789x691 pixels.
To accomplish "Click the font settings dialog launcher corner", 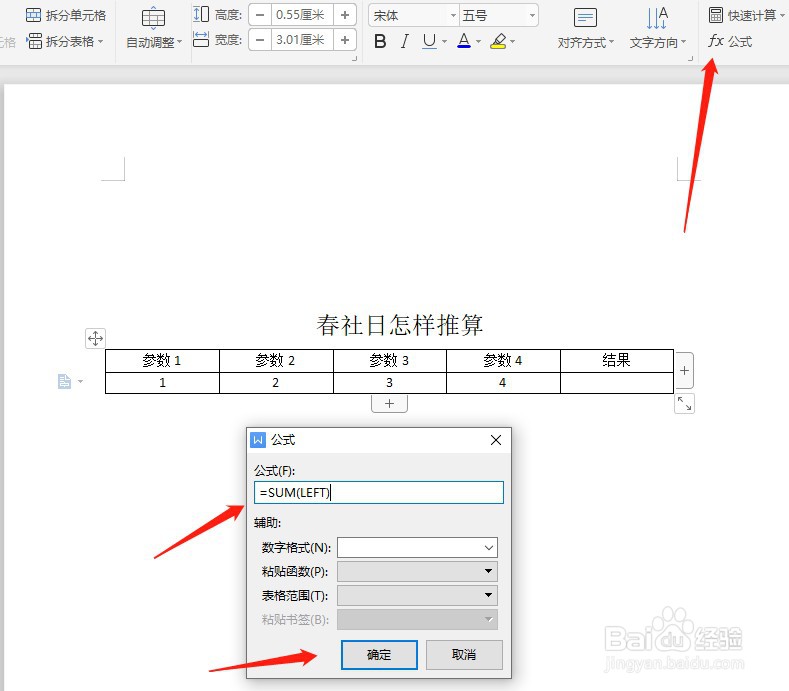I will tap(354, 59).
